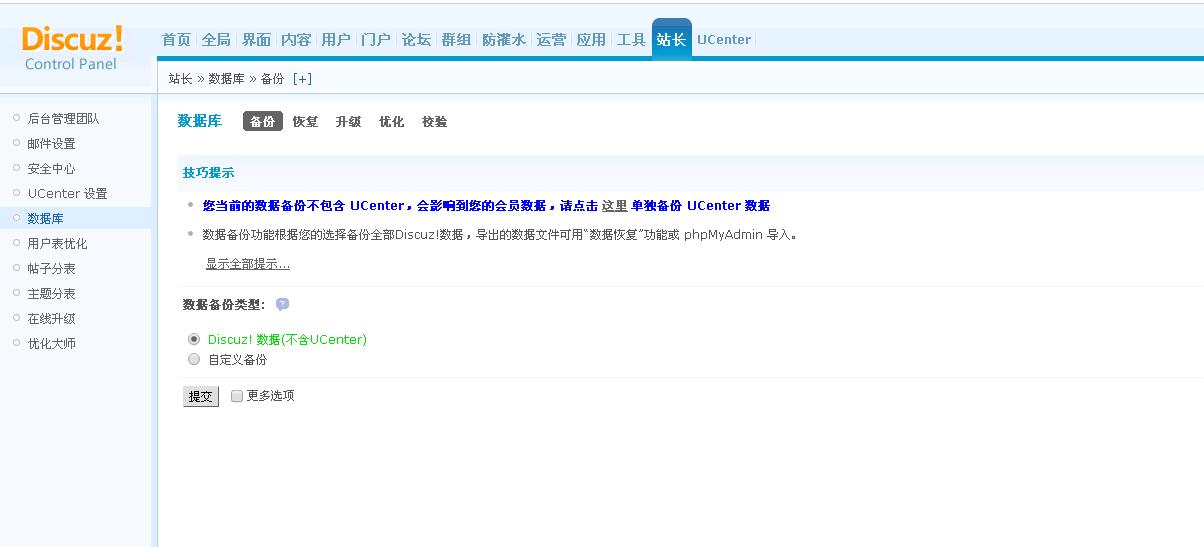The height and width of the screenshot is (547, 1204).
Task: Open UCenter 设置 in the sidebar
Action: 67,193
